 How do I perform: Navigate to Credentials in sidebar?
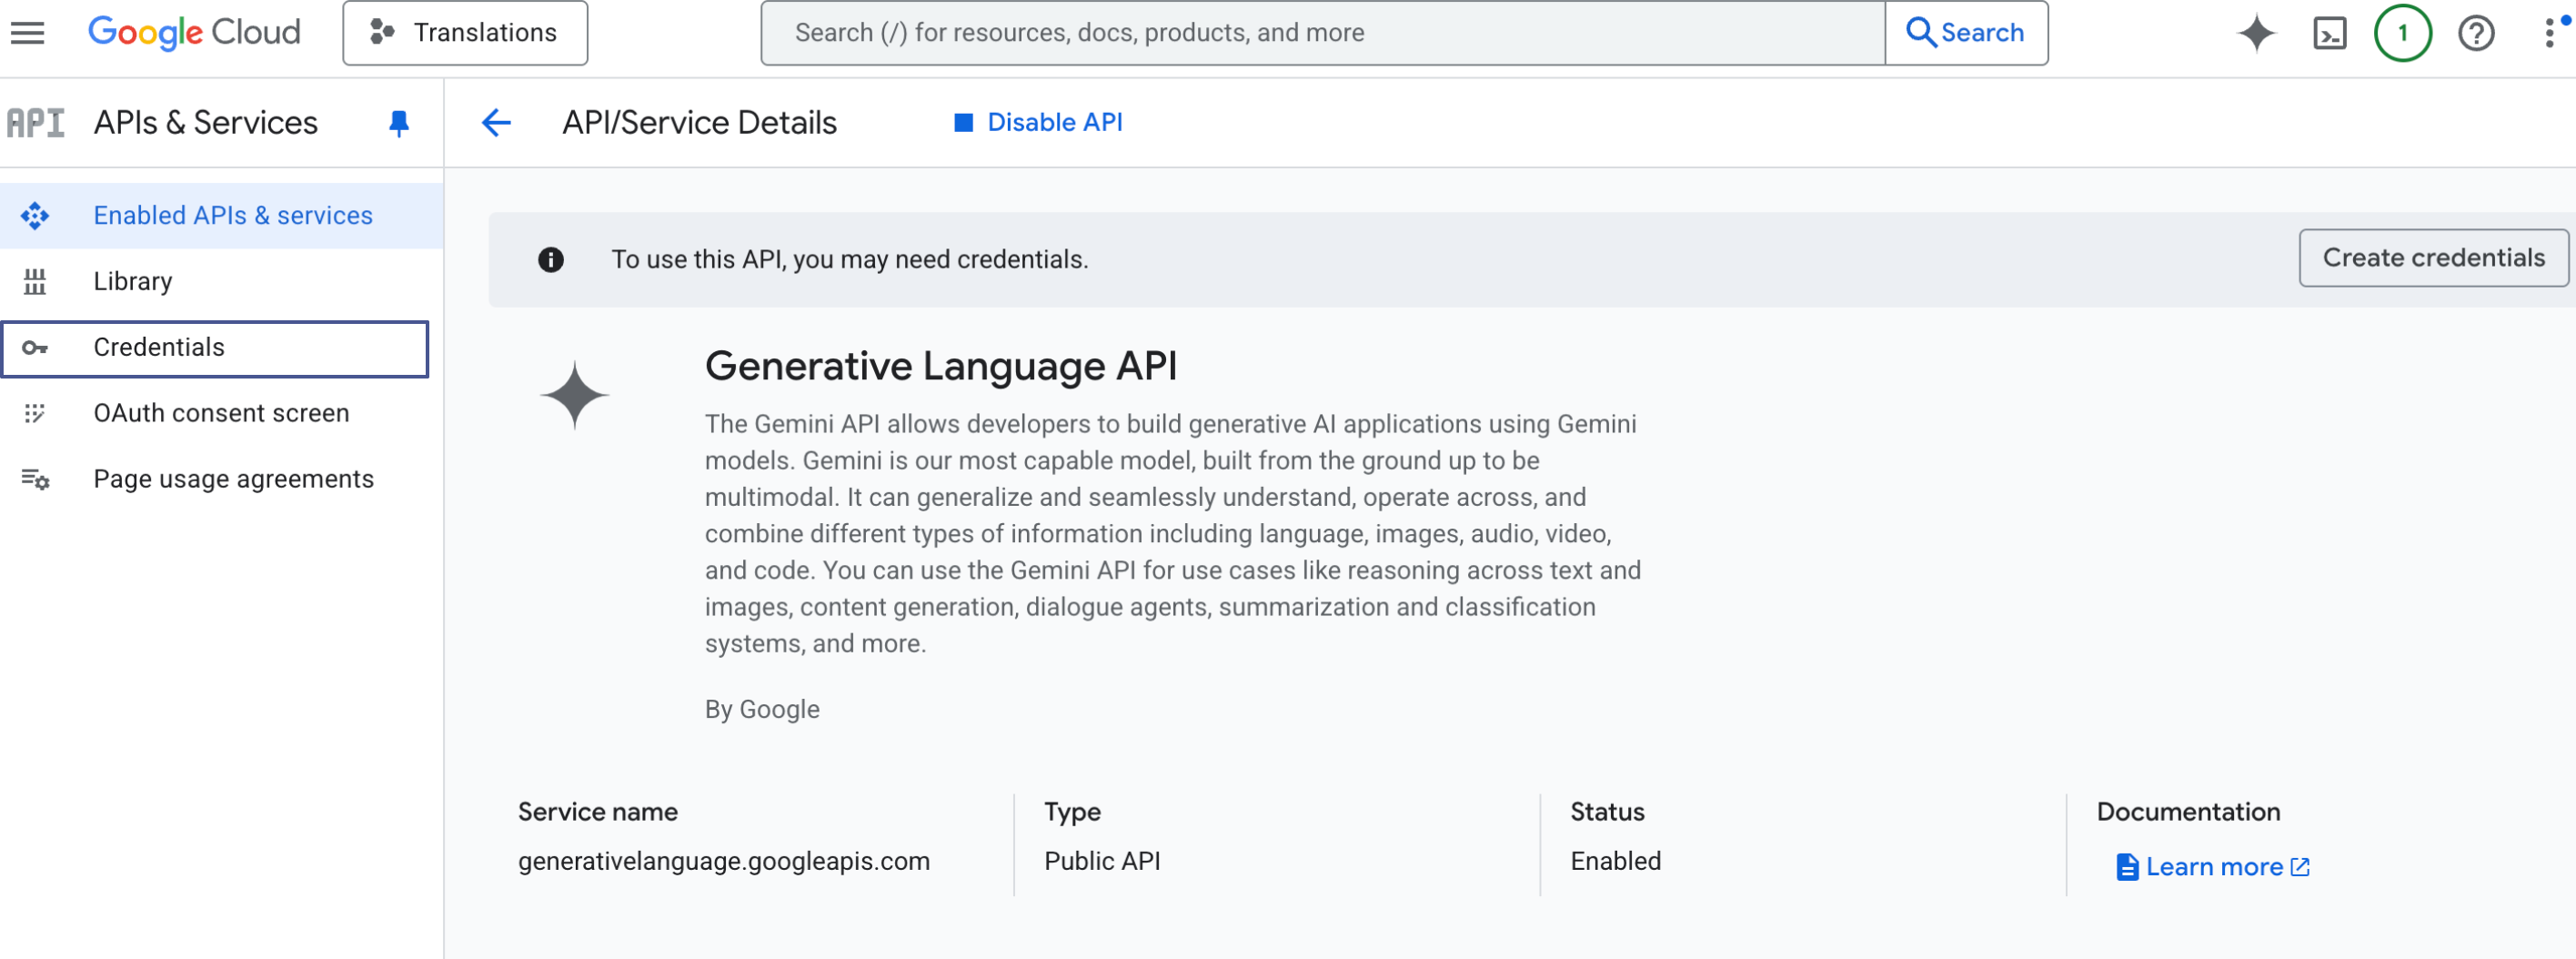click(159, 348)
